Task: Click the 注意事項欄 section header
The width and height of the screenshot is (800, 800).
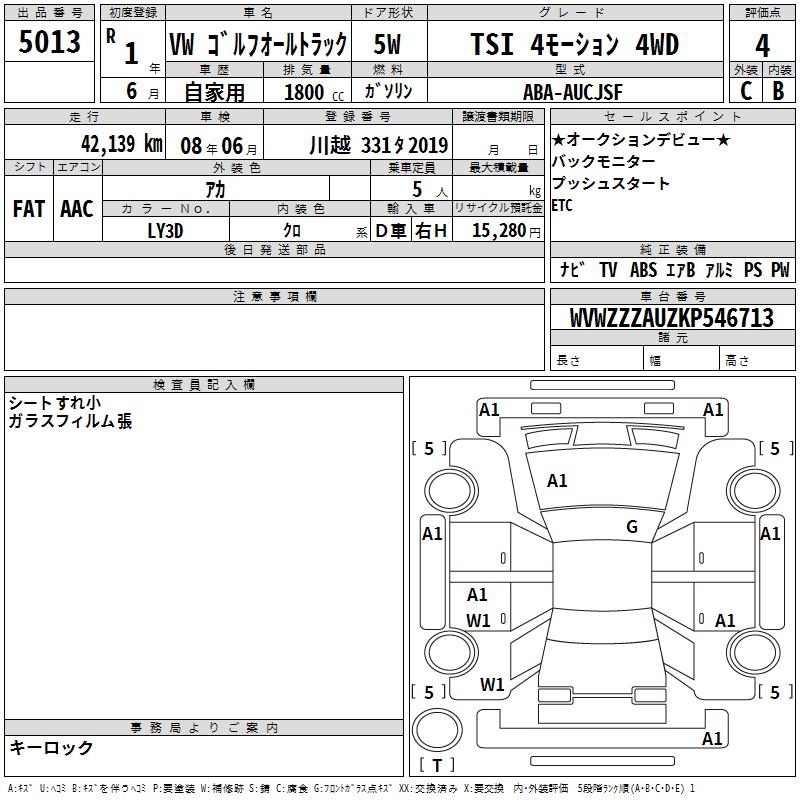Action: point(274,296)
